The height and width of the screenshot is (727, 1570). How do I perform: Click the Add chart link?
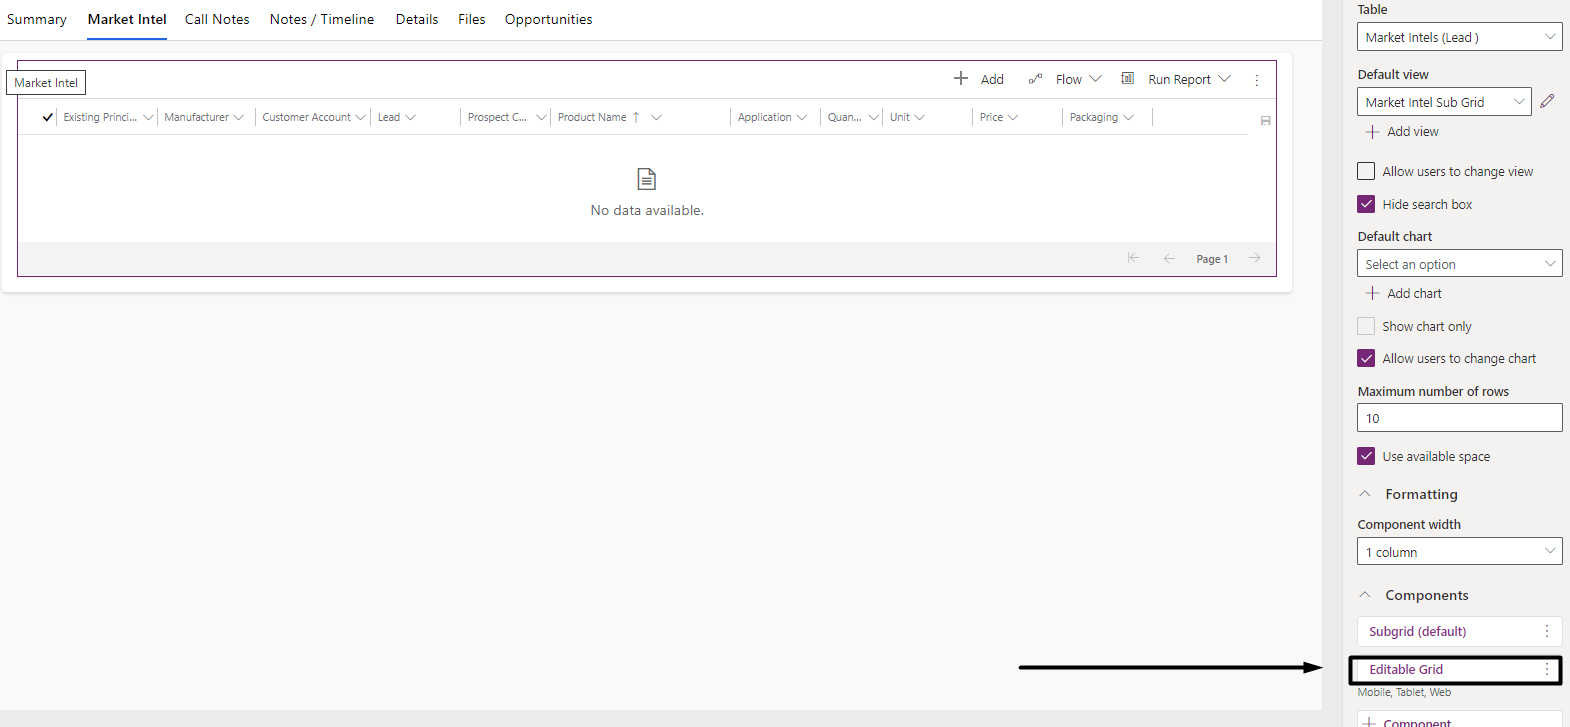pos(1413,294)
